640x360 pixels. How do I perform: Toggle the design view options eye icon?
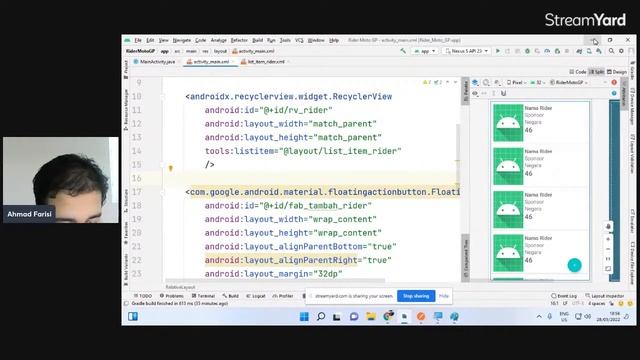(x=475, y=93)
